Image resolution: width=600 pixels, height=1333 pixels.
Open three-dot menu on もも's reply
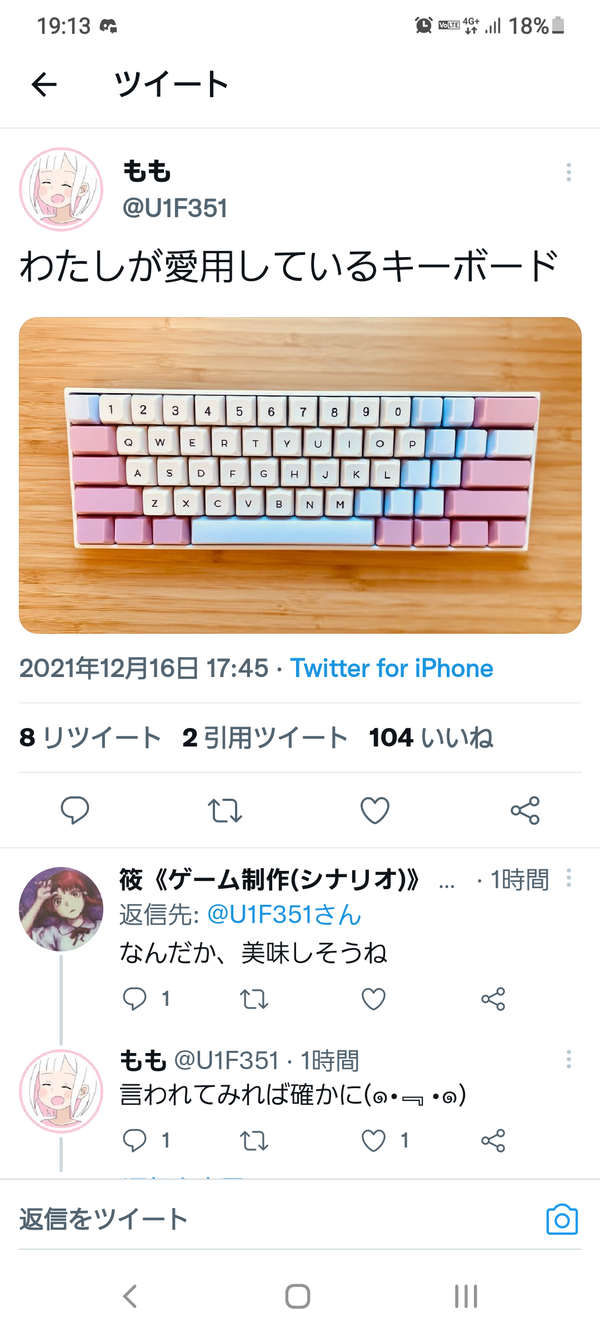point(569,1059)
